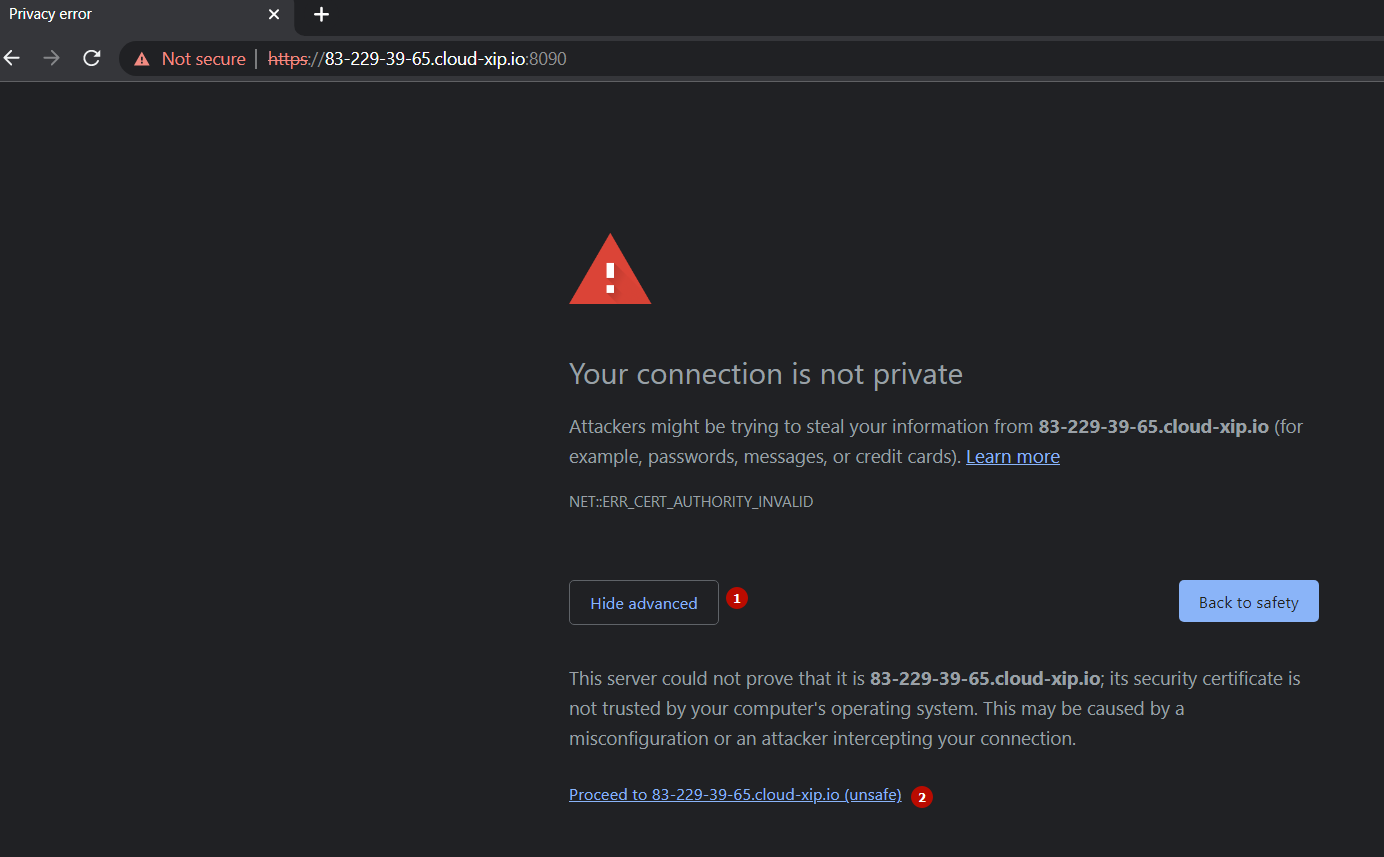This screenshot has width=1384, height=857.
Task: Click the back navigation arrow
Action: (11, 58)
